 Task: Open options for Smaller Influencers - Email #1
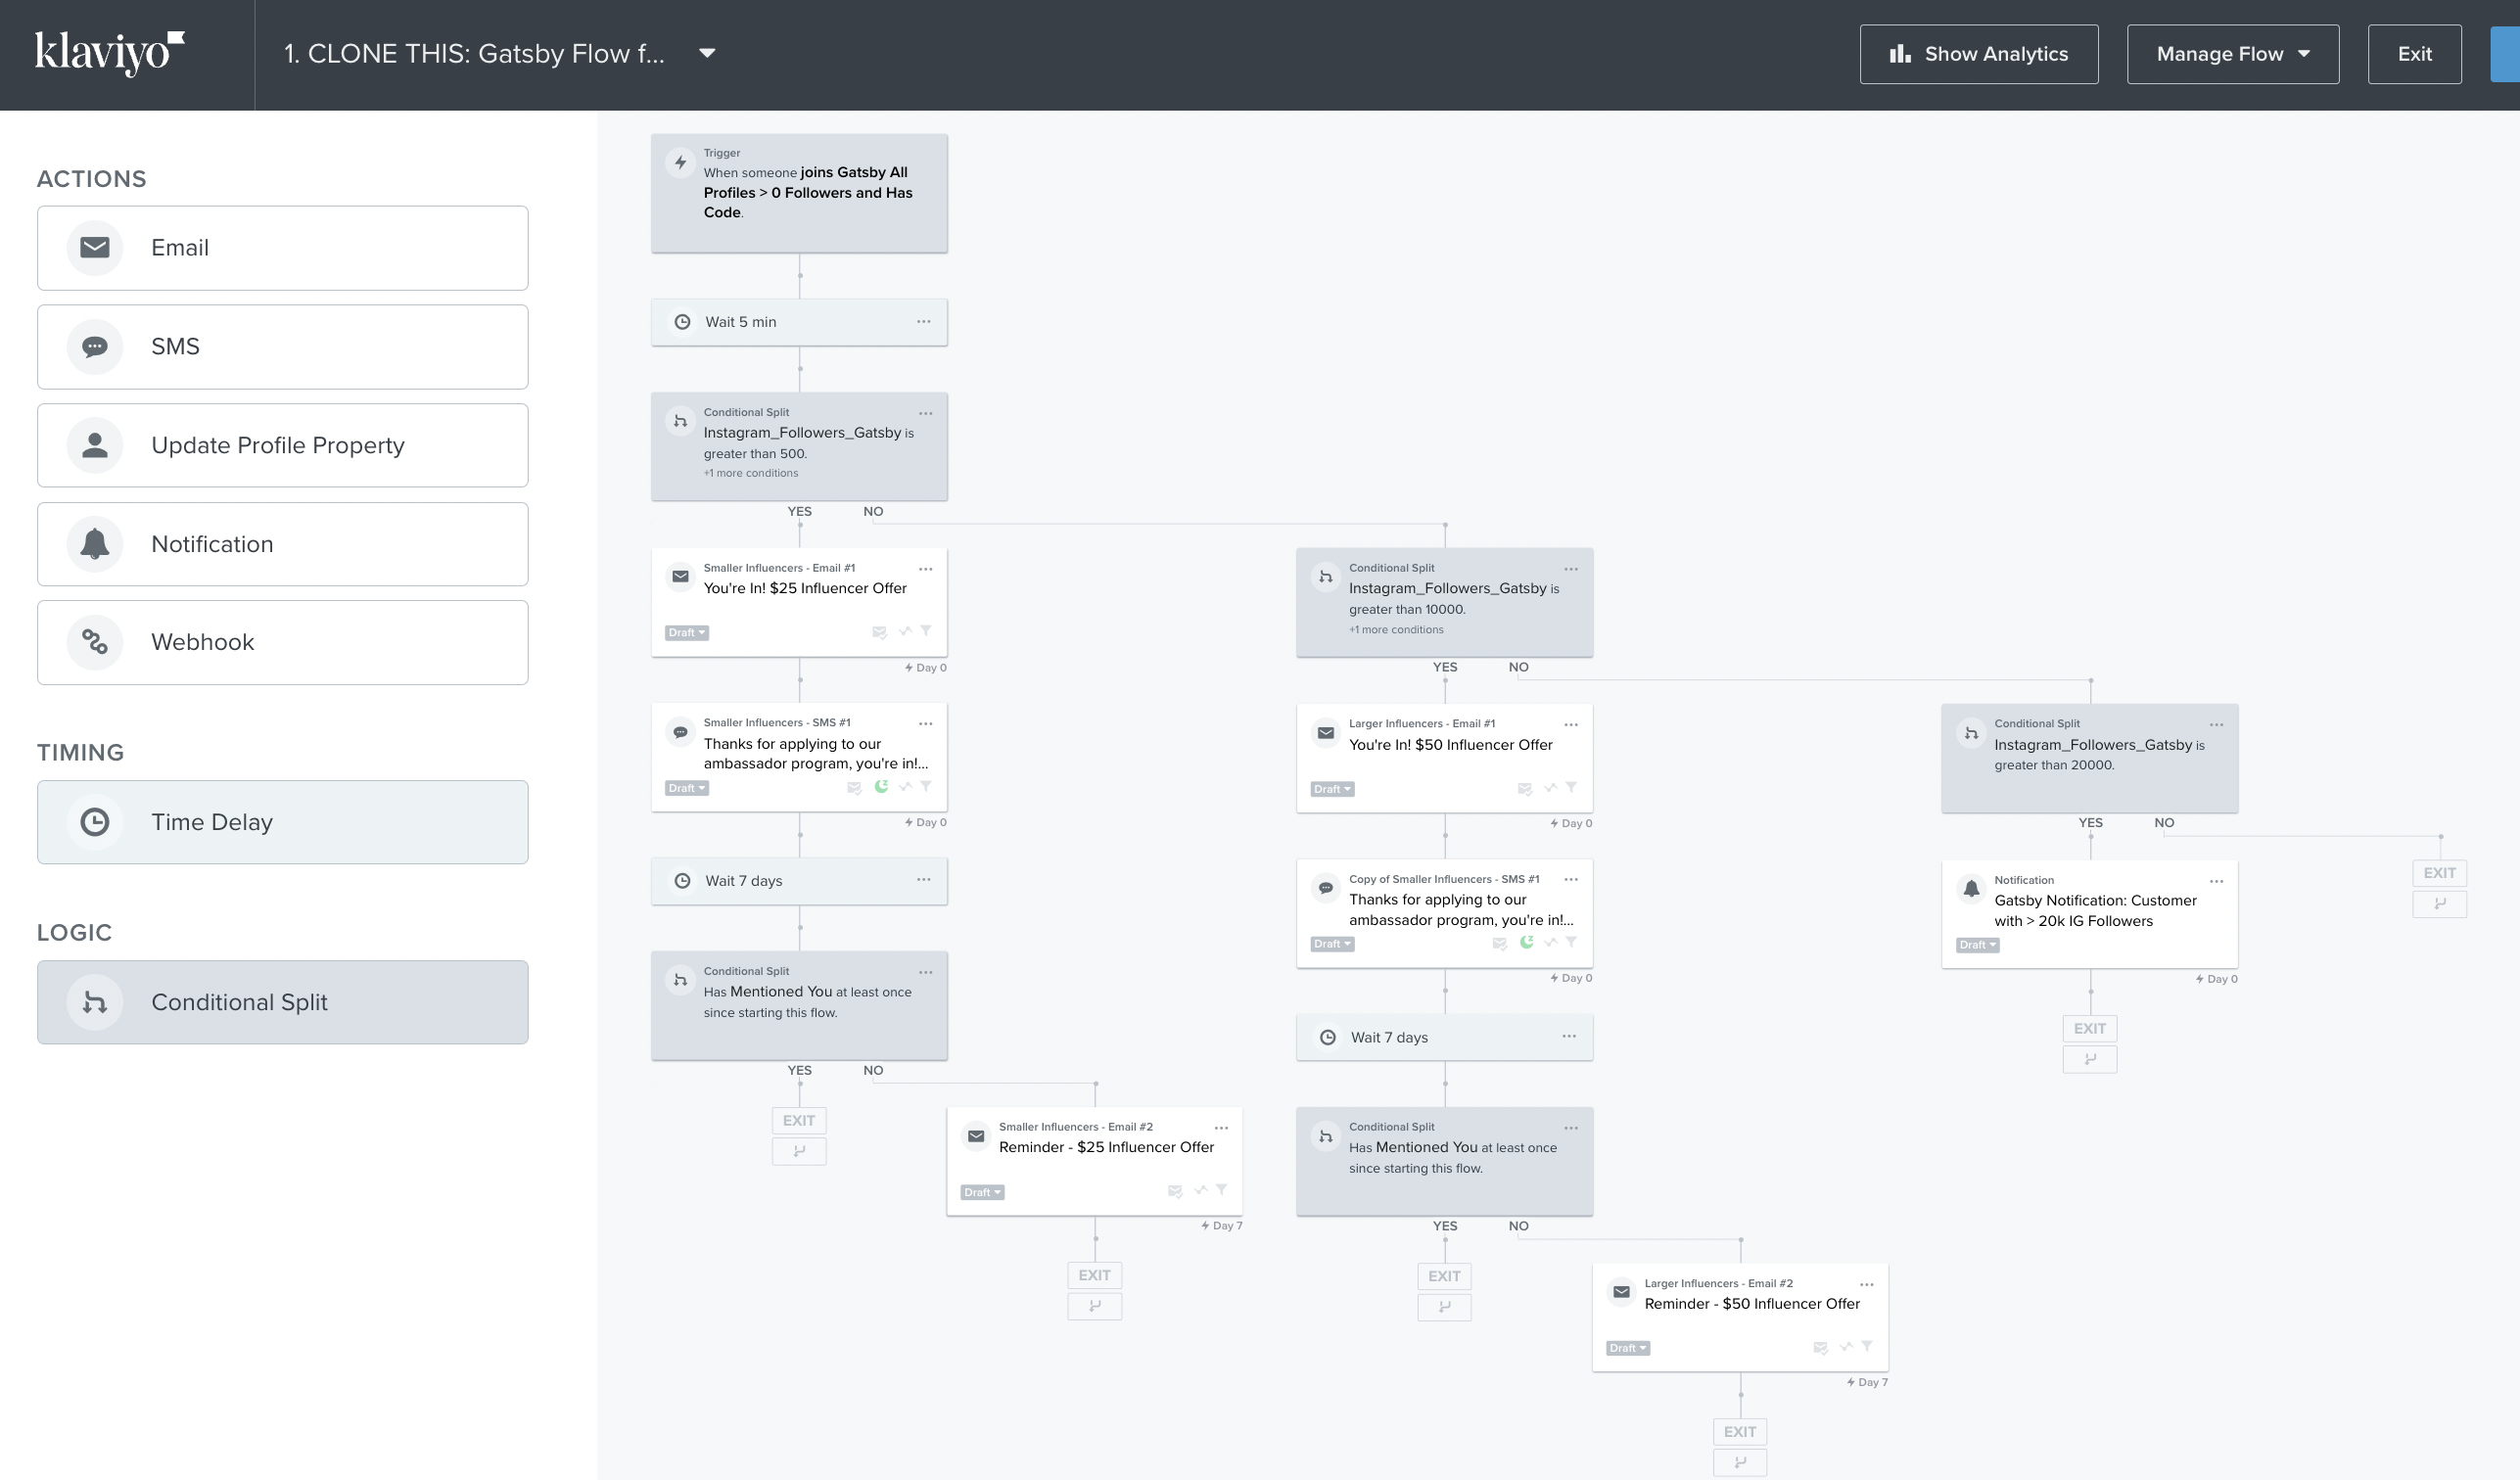tap(926, 569)
